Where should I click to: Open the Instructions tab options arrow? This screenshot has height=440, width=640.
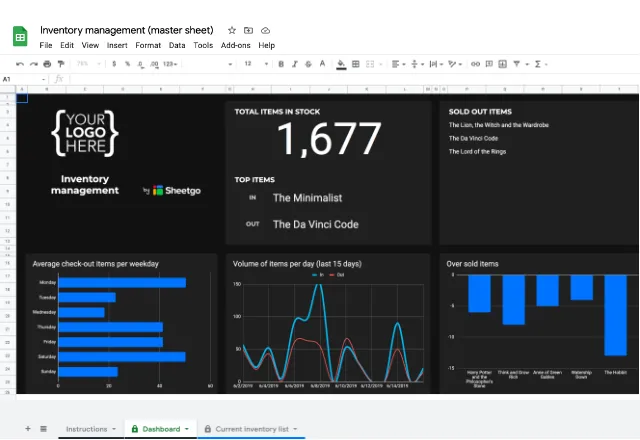114,429
